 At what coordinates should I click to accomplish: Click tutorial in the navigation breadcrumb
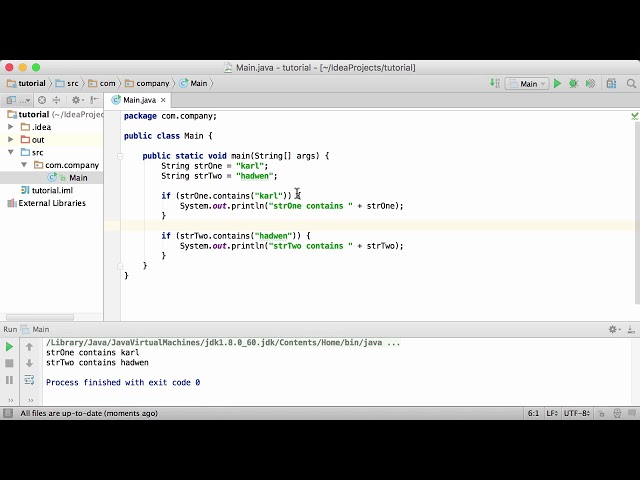click(26, 83)
